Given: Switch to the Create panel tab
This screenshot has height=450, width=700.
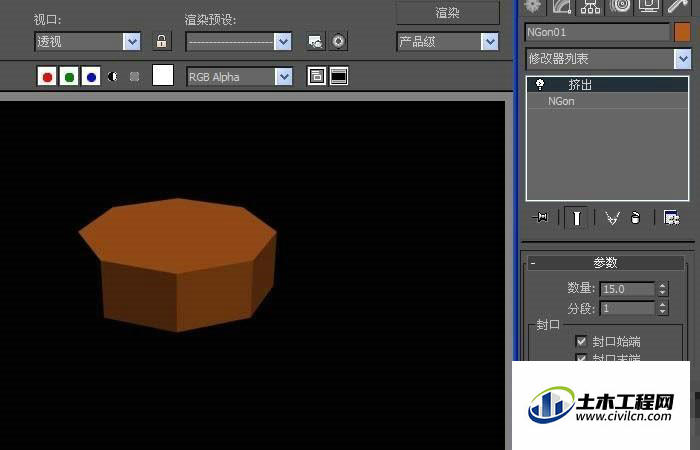Looking at the screenshot, I should click(533, 6).
